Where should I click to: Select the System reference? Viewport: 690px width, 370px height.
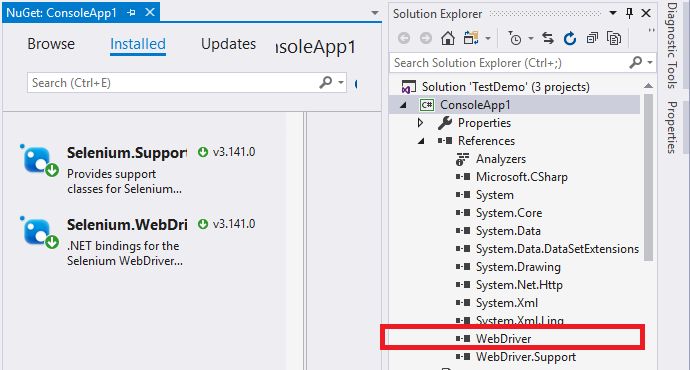[x=495, y=195]
